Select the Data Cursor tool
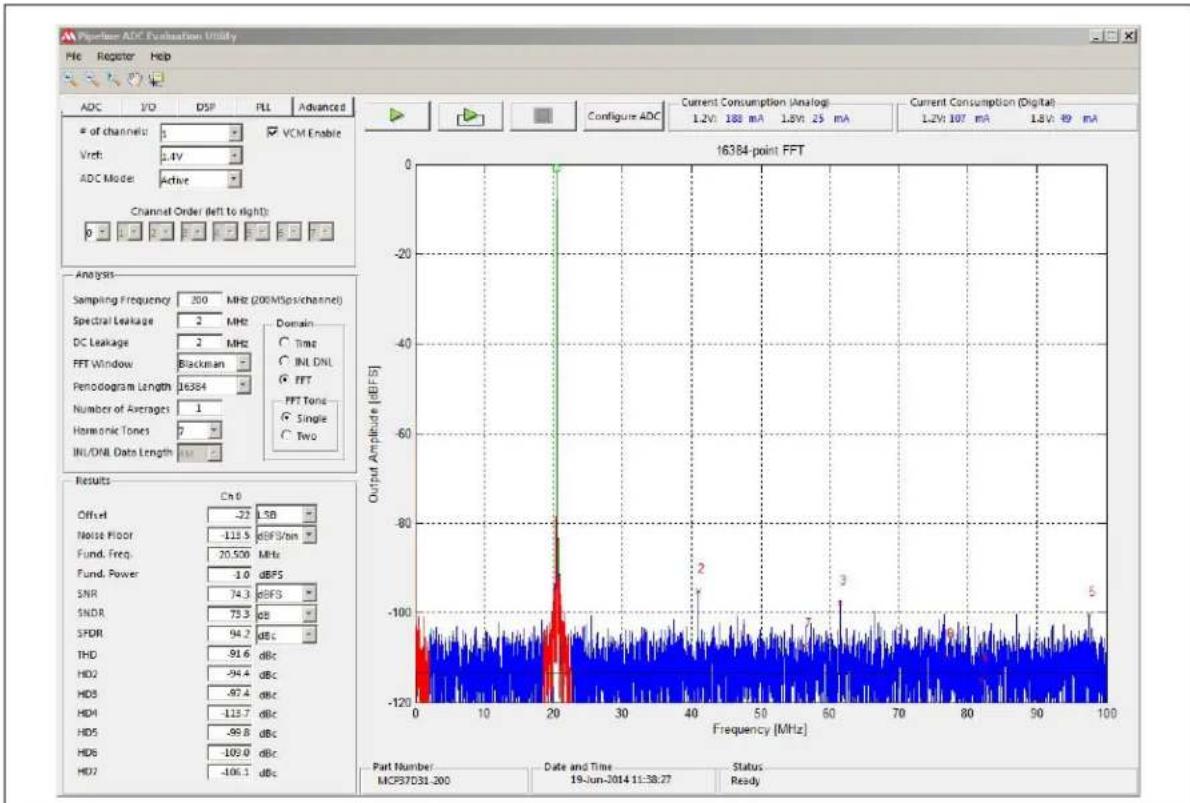Image resolution: width=1190 pixels, height=803 pixels. click(x=157, y=79)
